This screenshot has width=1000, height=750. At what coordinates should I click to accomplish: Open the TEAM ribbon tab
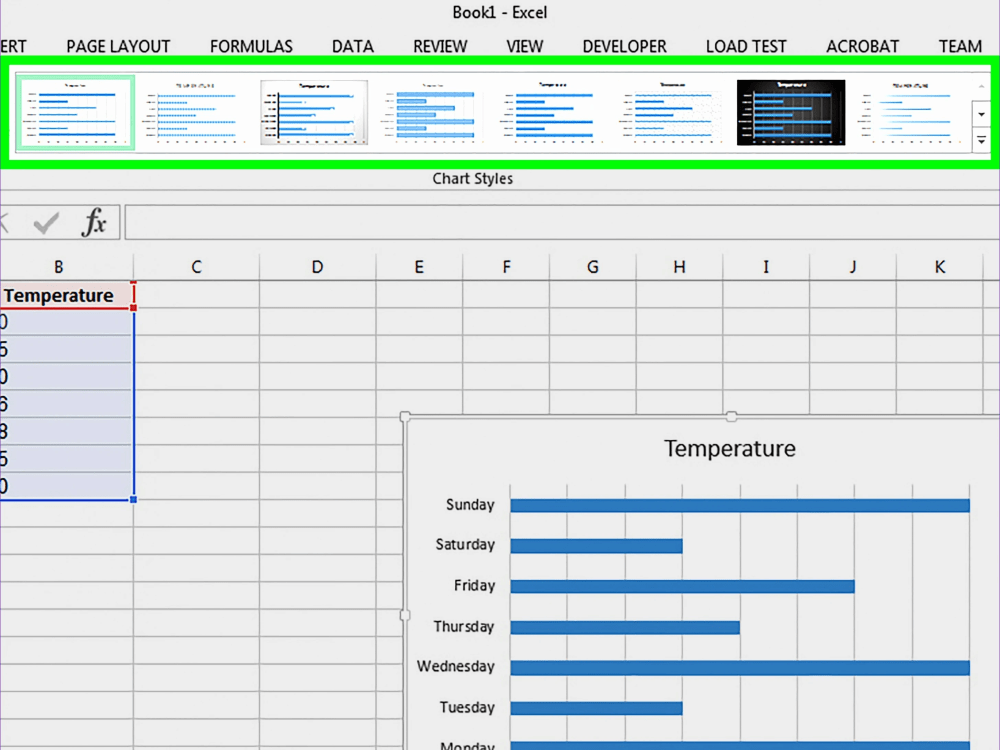pyautogui.click(x=960, y=47)
